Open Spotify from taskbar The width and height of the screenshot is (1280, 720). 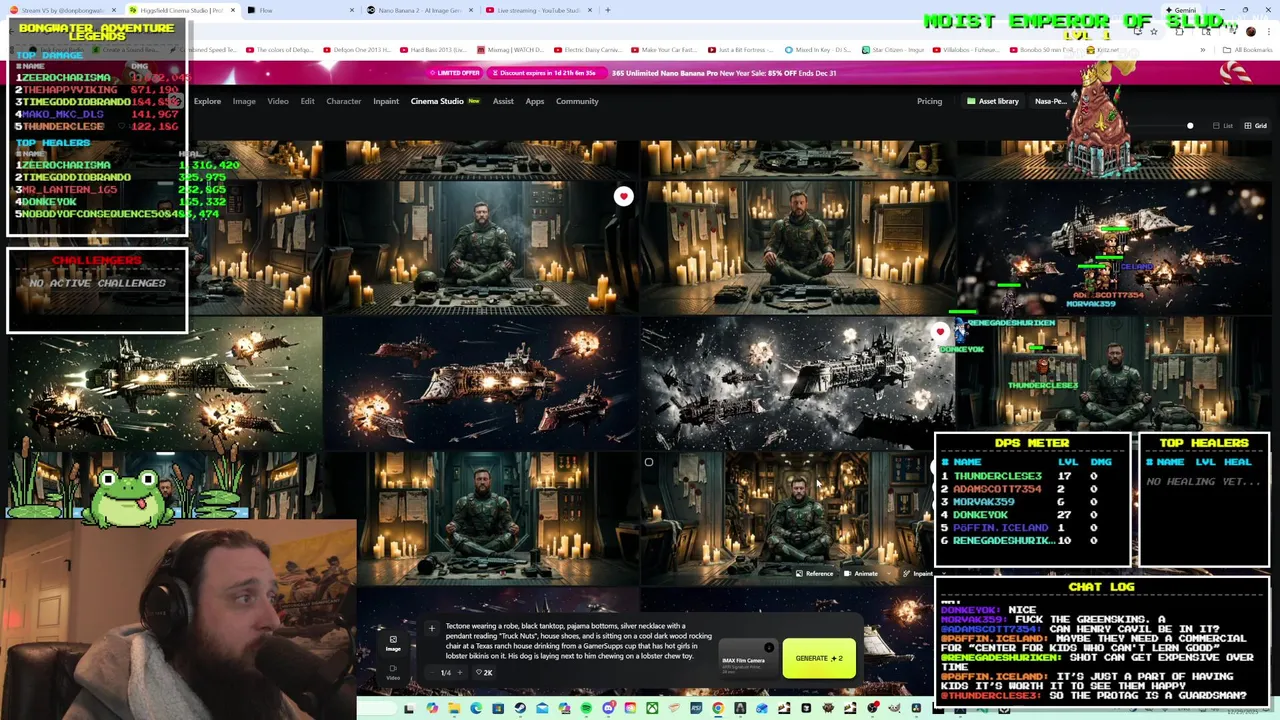586,709
